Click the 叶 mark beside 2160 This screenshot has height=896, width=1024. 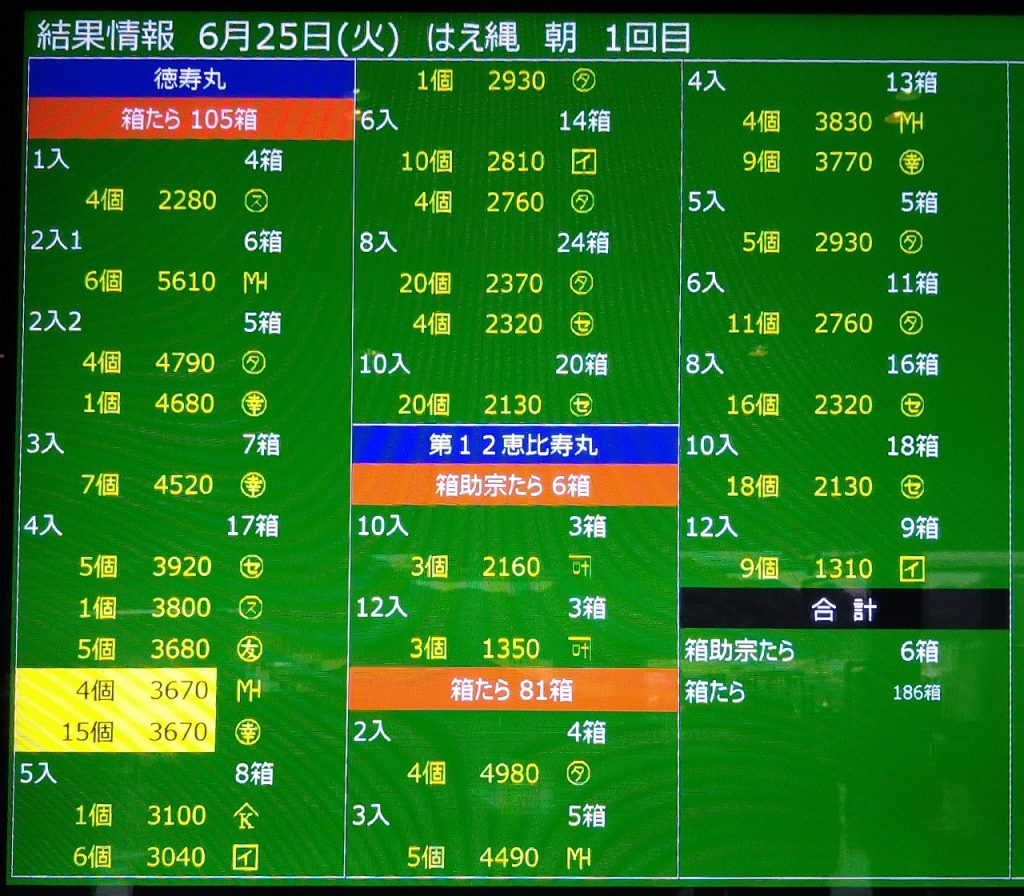(581, 567)
